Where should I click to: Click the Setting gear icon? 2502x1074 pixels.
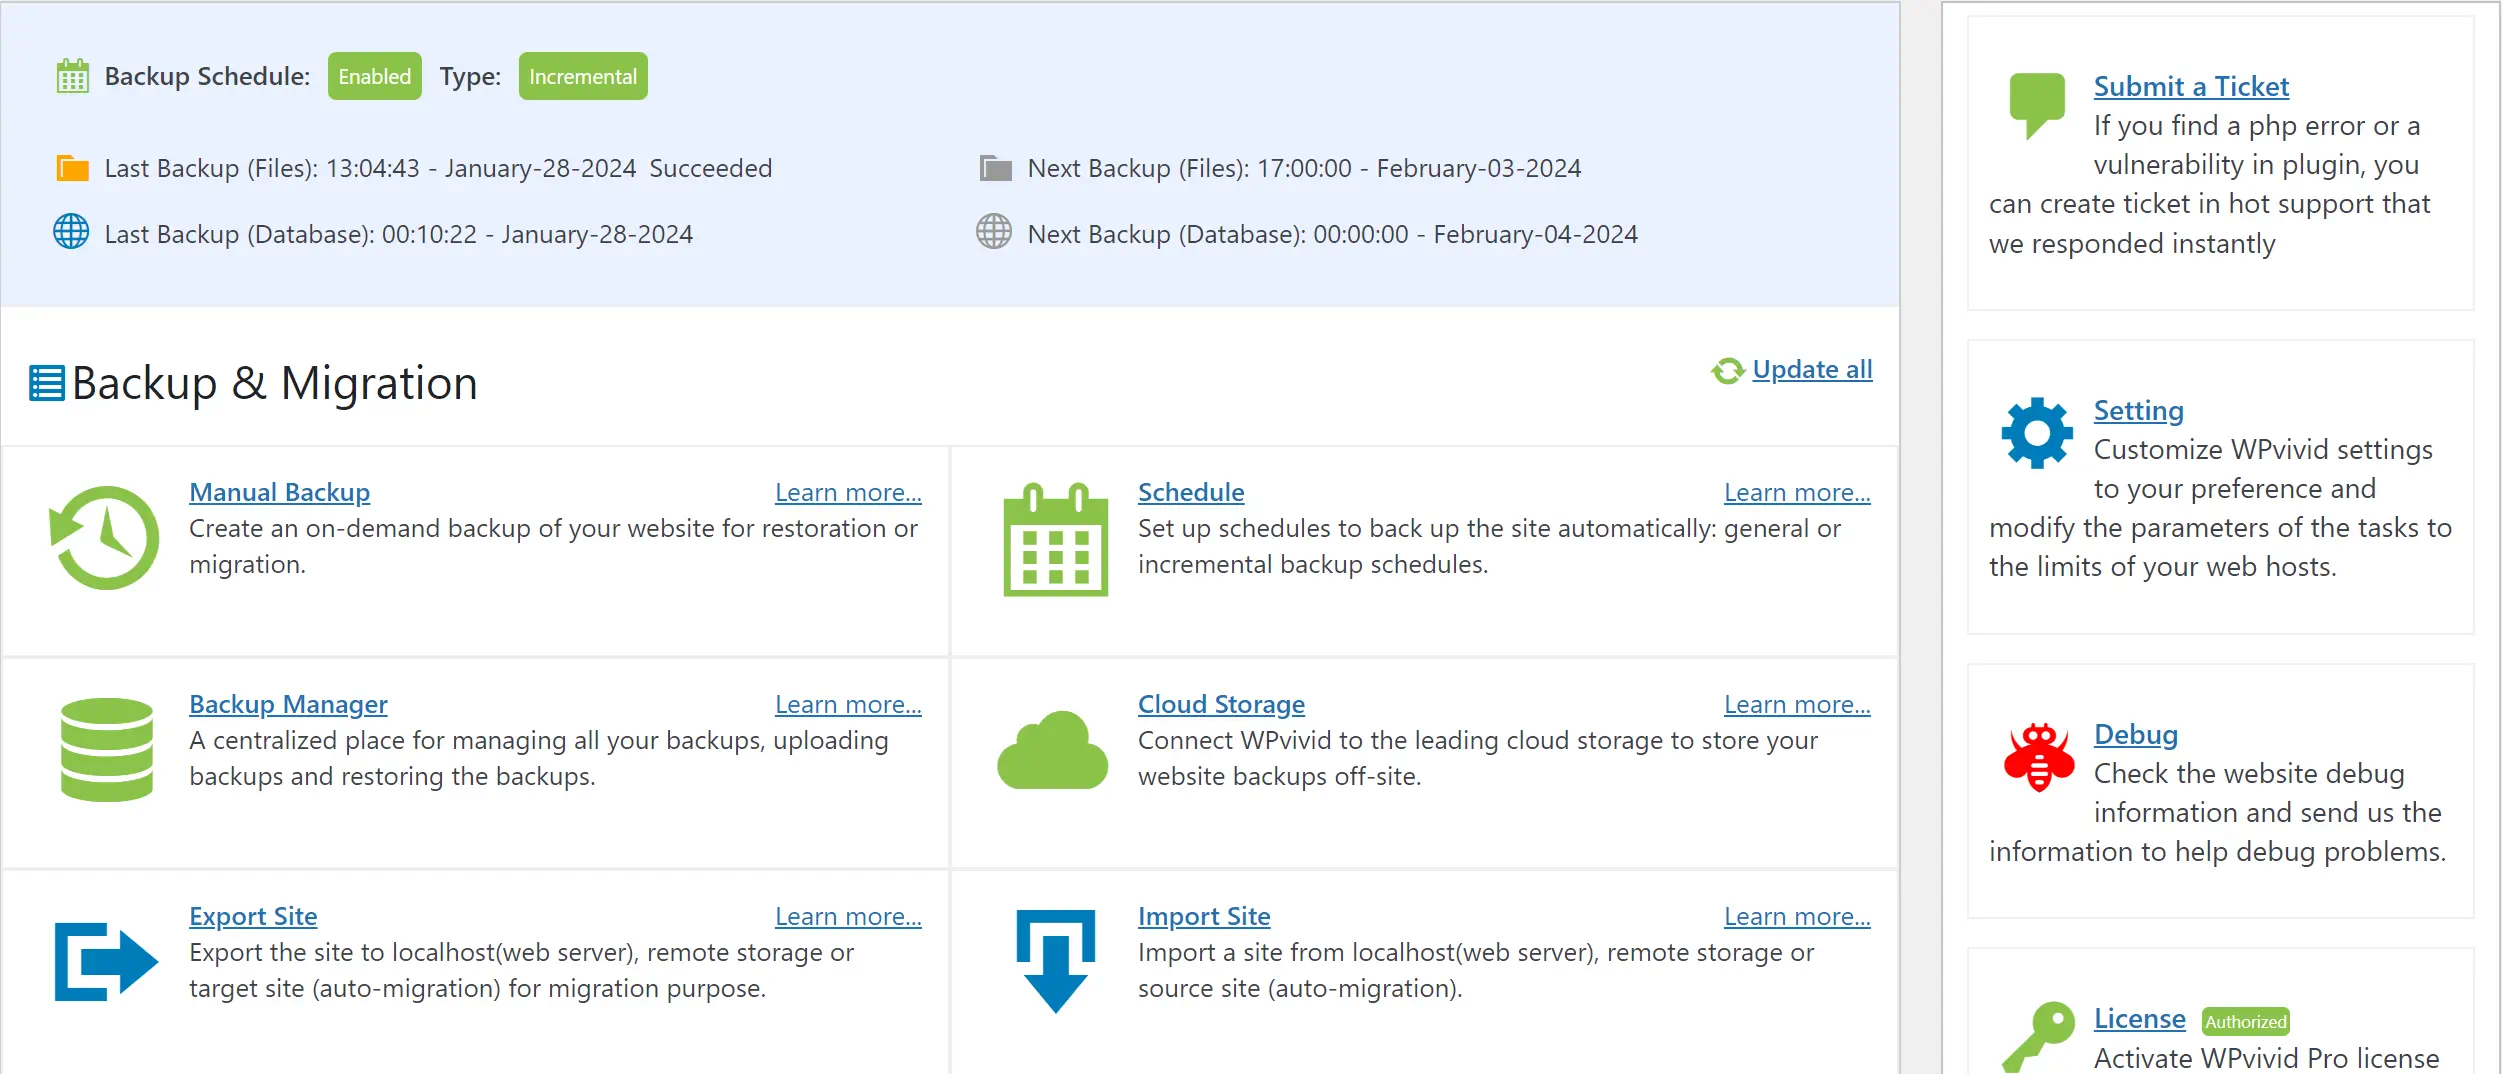(2036, 432)
